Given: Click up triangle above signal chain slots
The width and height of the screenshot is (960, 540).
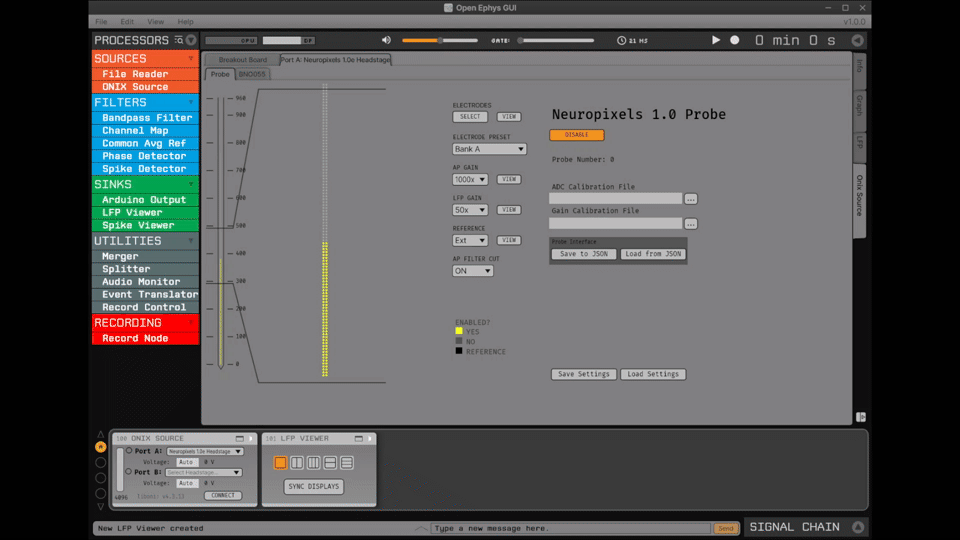Looking at the screenshot, I should 100,434.
